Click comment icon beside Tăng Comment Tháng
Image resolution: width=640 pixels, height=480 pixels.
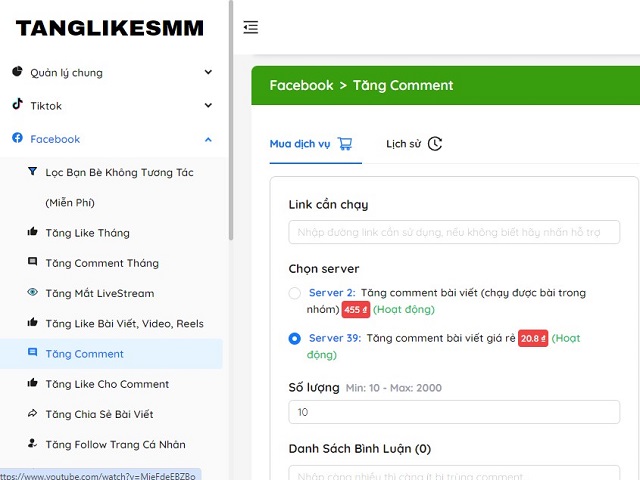(x=32, y=262)
